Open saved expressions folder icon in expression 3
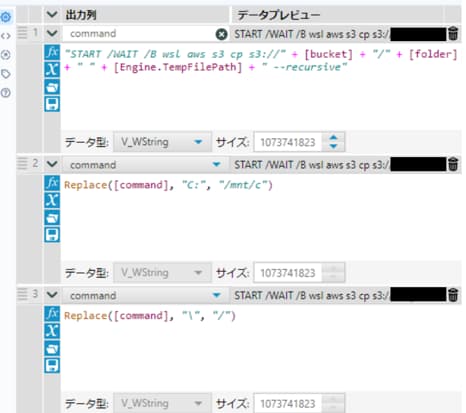 coord(52,348)
